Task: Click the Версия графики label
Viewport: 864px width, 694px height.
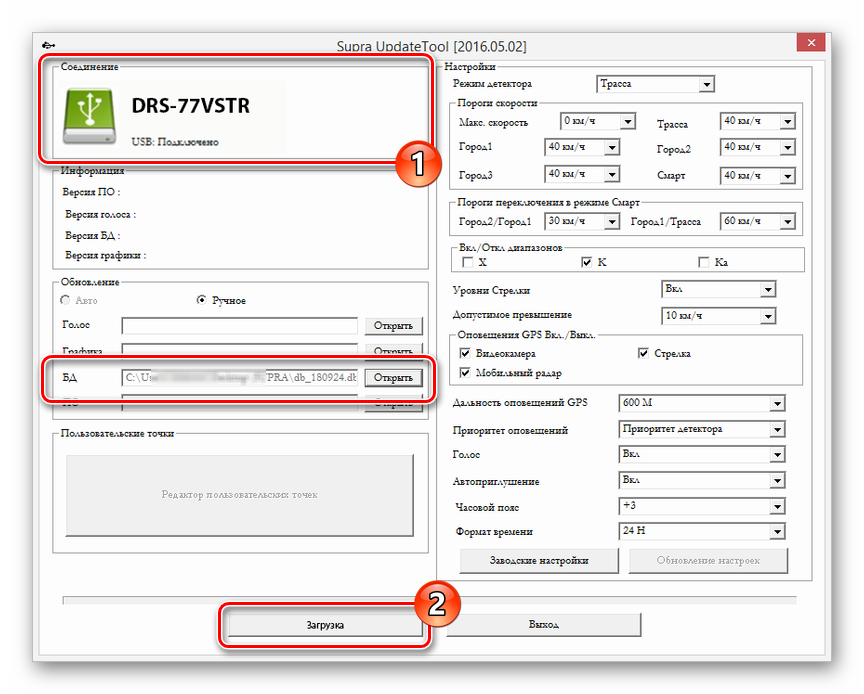Action: pyautogui.click(x=106, y=256)
